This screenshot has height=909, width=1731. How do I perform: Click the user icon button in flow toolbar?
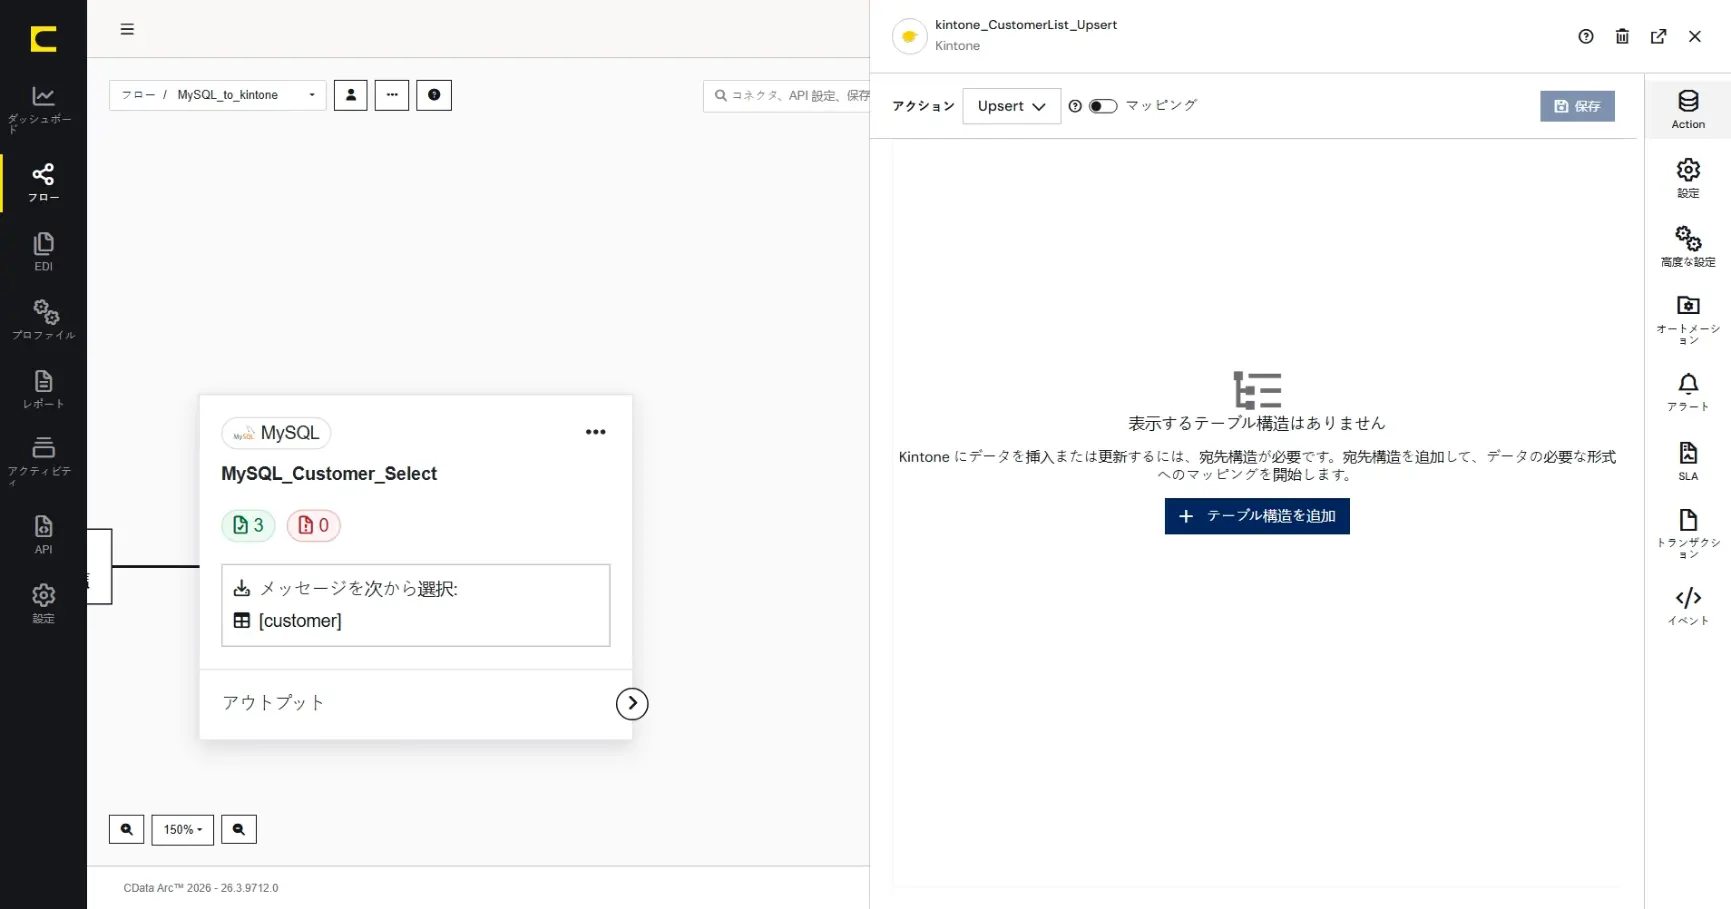(x=350, y=95)
